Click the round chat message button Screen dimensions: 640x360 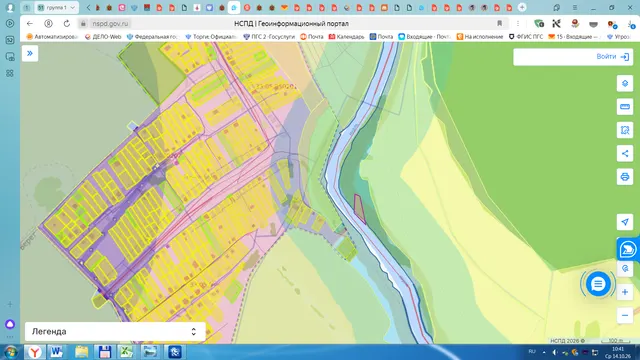point(598,284)
